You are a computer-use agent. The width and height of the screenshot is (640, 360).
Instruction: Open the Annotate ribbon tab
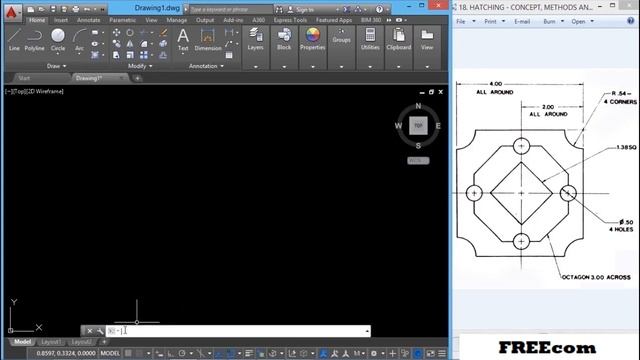[x=88, y=20]
